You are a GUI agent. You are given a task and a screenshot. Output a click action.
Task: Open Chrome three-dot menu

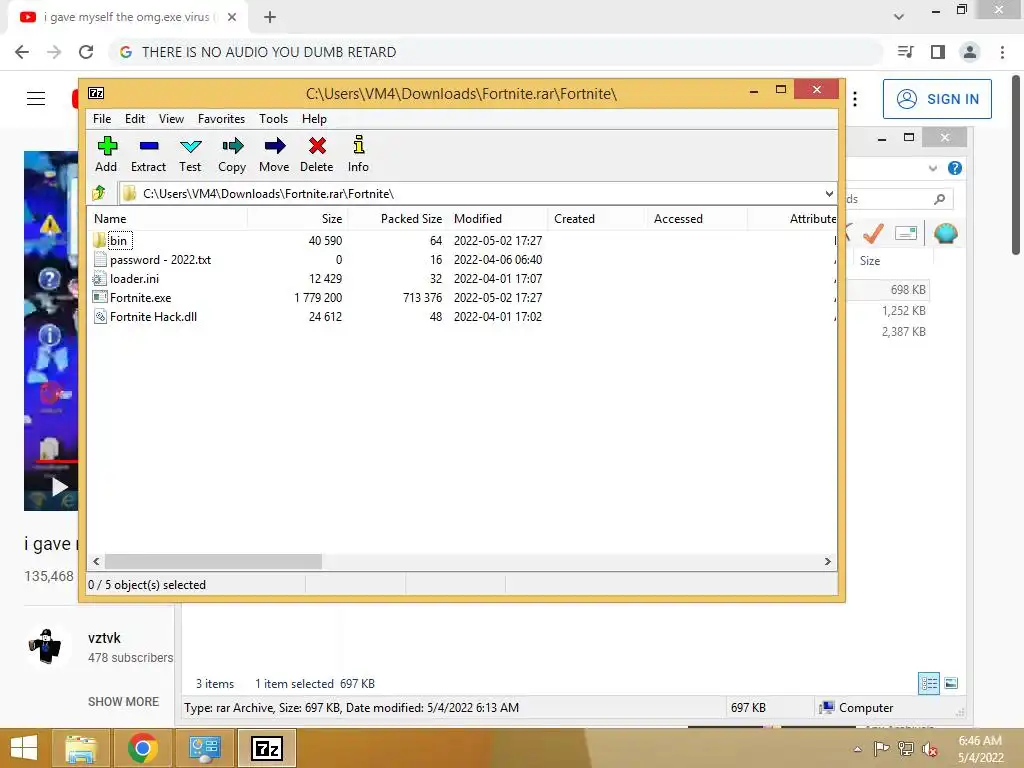pyautogui.click(x=1002, y=52)
